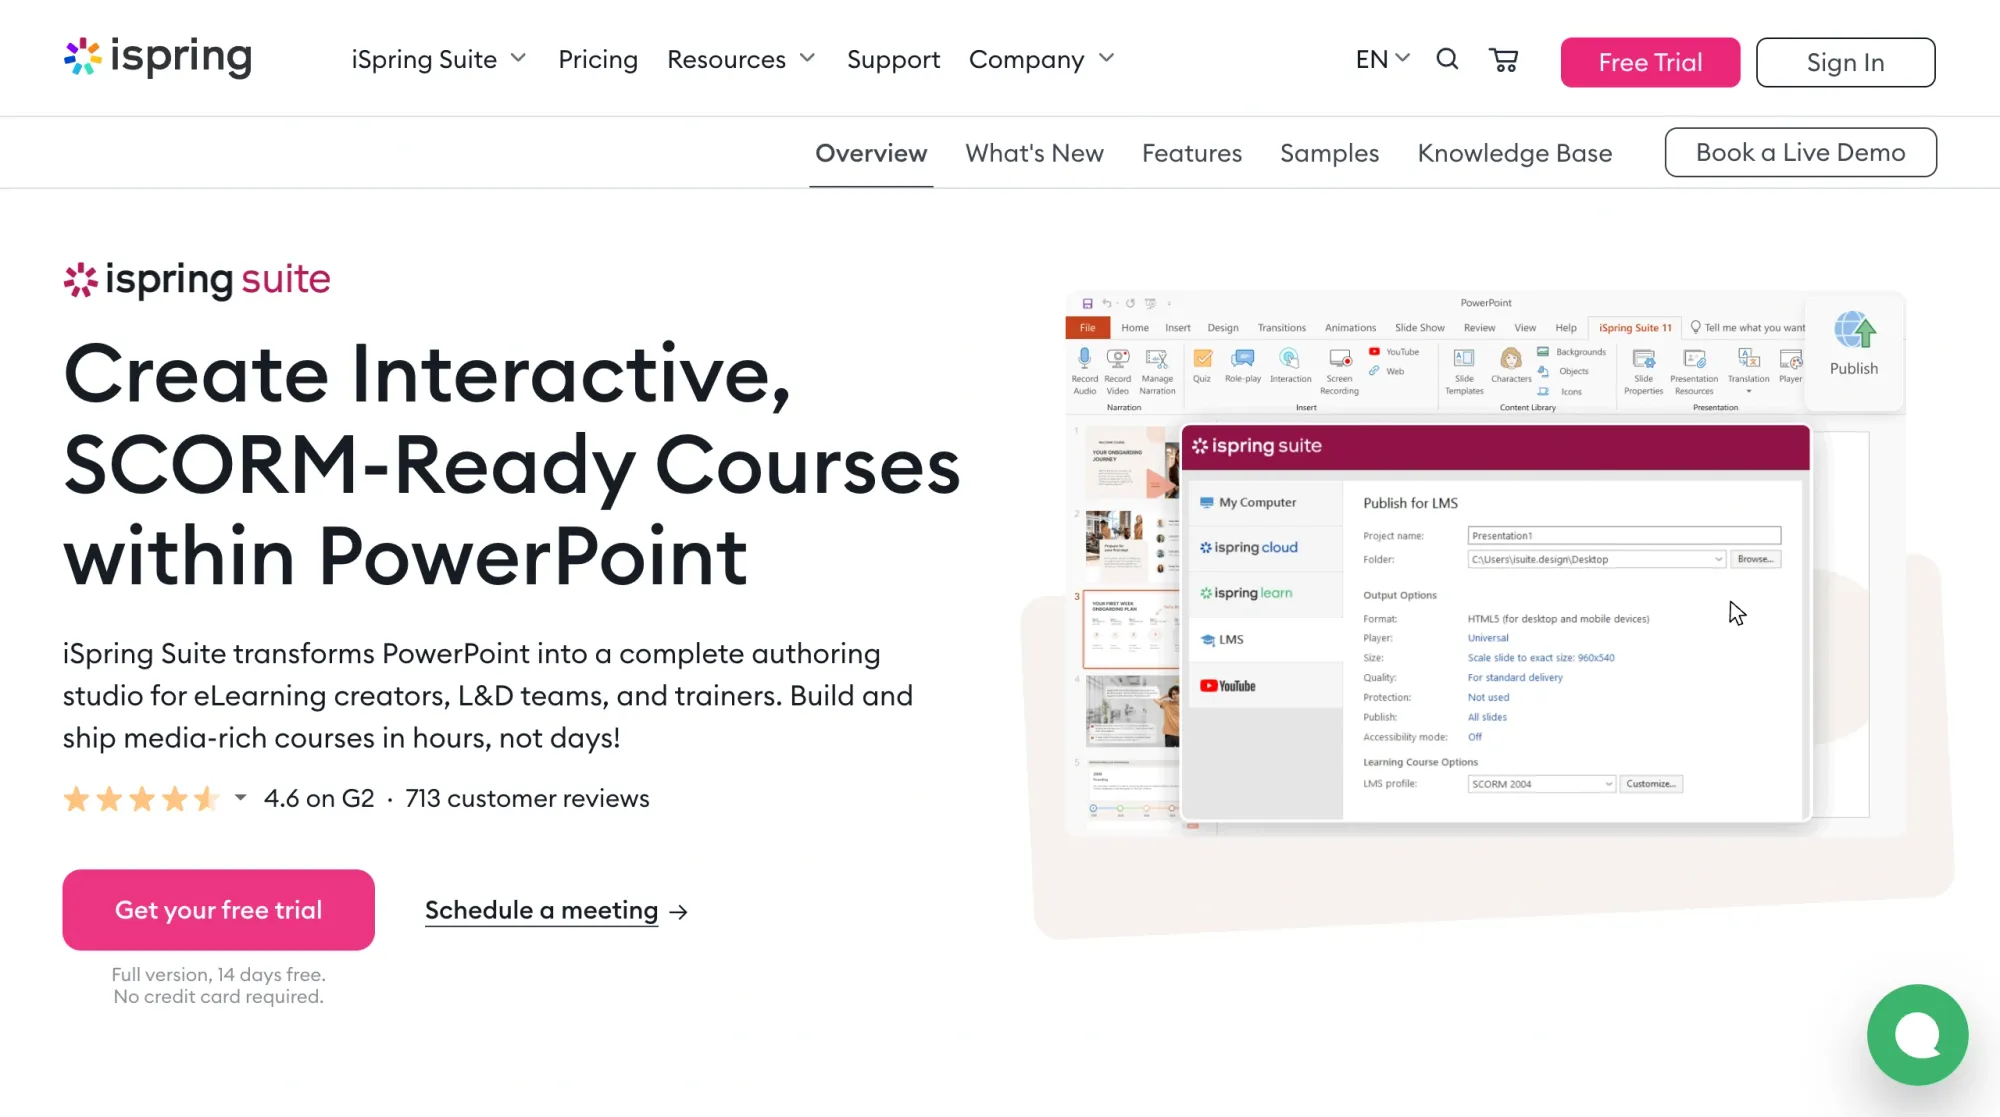Insert a Quiz from the ribbon
Viewport: 2000px width, 1117px height.
1203,360
